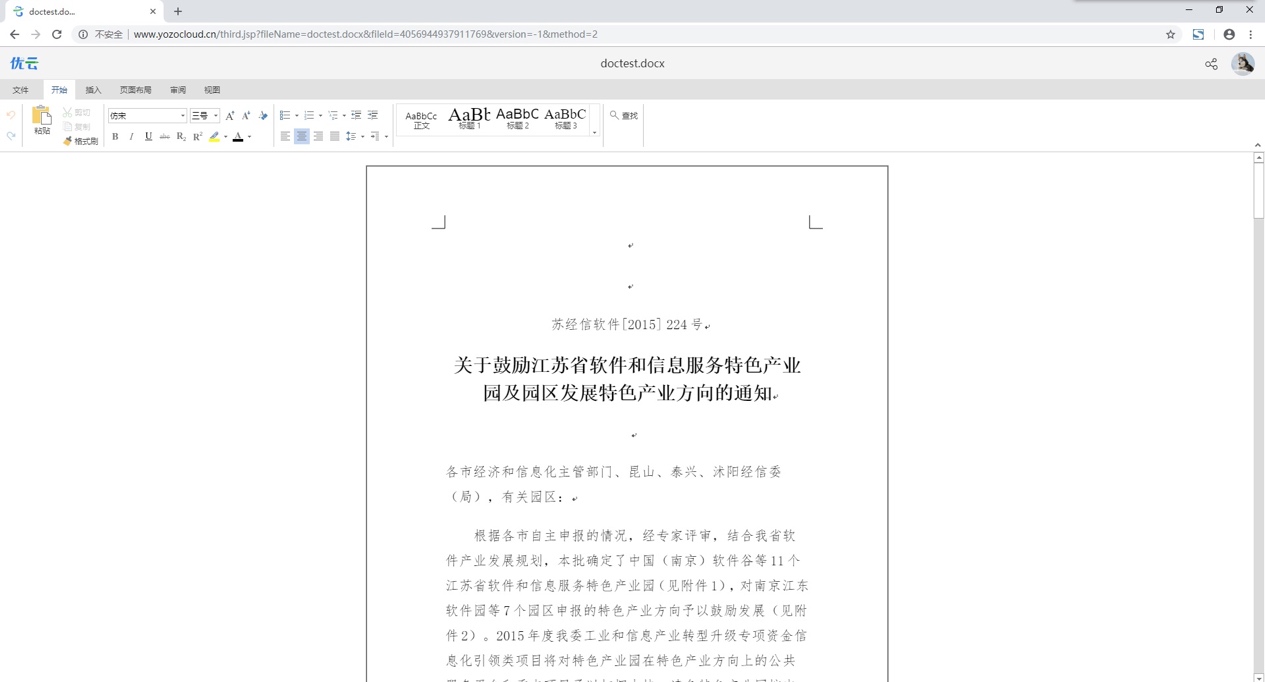The height and width of the screenshot is (682, 1265).
Task: Open the 页面布局 (Page Layout) tab
Action: (135, 90)
